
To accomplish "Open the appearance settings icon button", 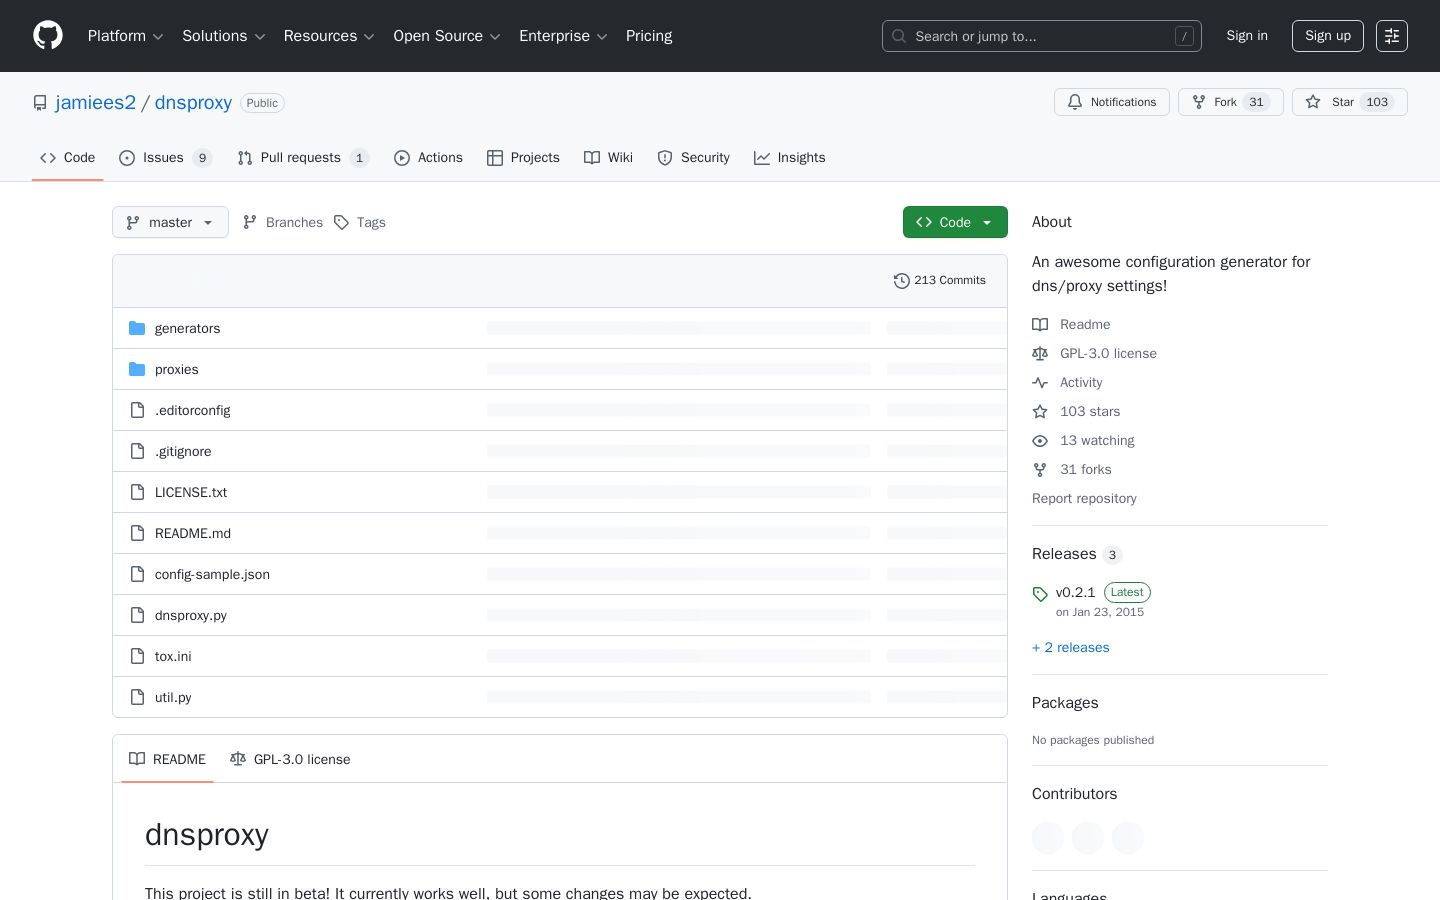I will (x=1392, y=36).
